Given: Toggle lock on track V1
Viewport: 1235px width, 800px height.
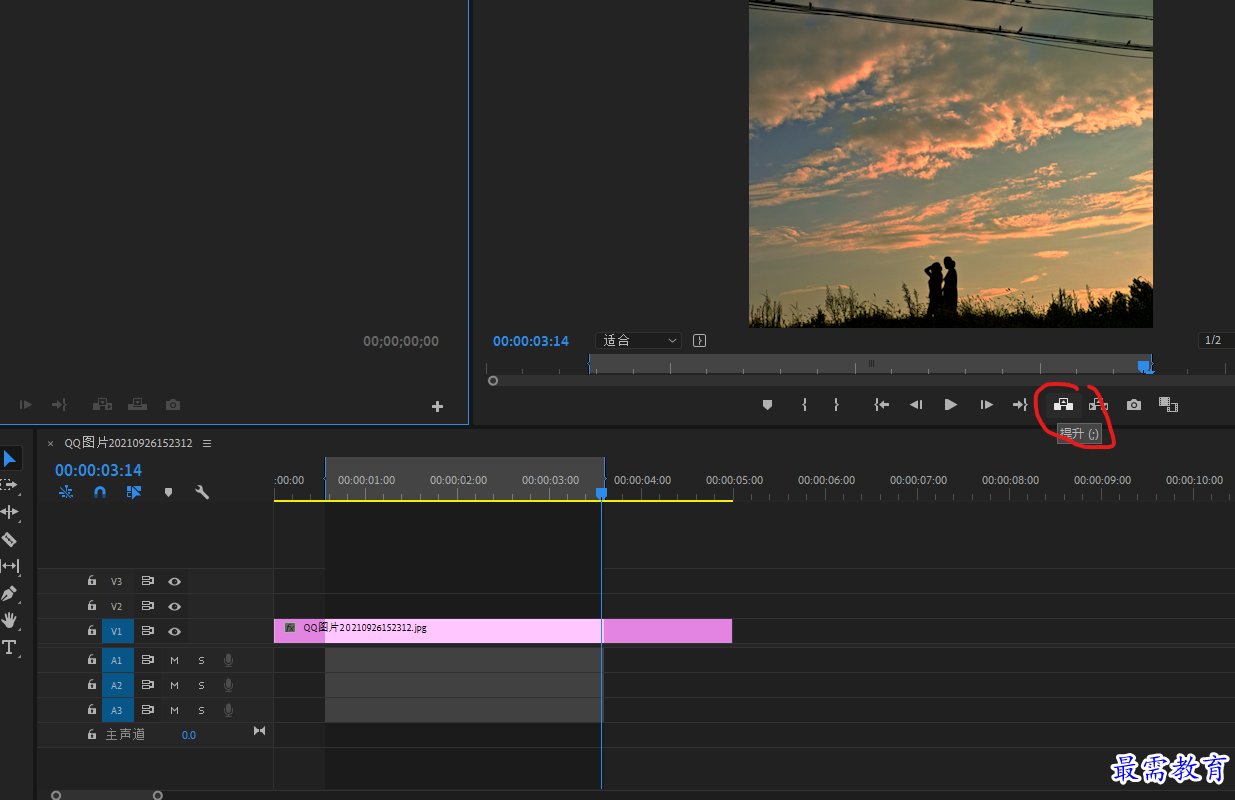Looking at the screenshot, I should click(91, 631).
